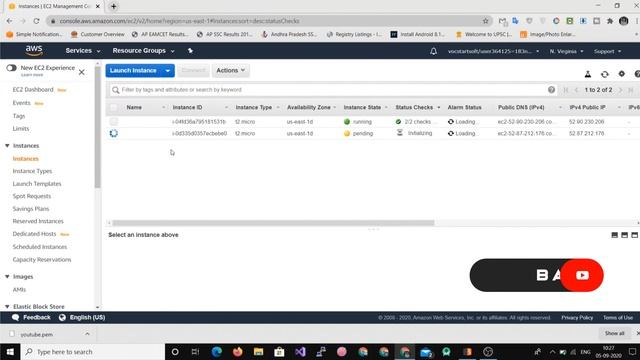Image resolution: width=640 pixels, height=360 pixels.
Task: Open a new browser tab
Action: pos(114,6)
